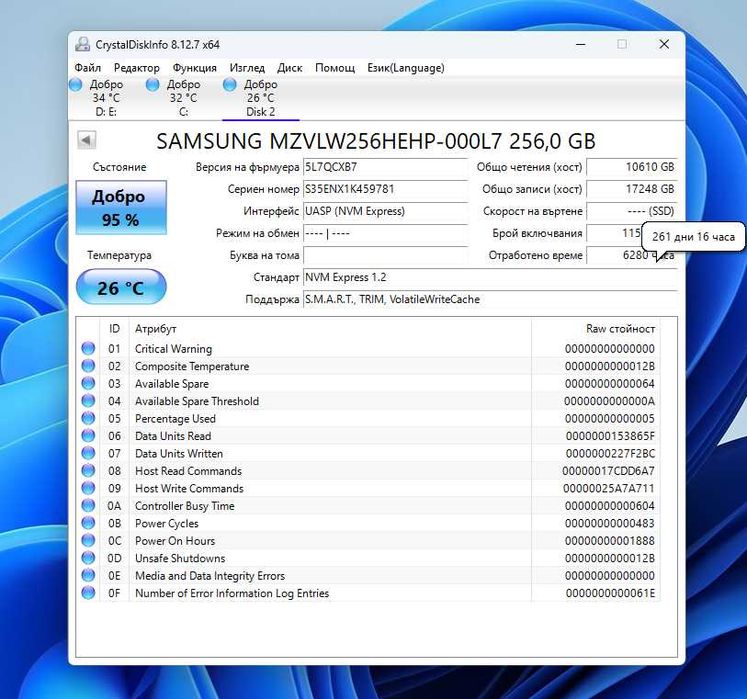Click raw value 000000000061E
747x699 pixels.
(610, 593)
